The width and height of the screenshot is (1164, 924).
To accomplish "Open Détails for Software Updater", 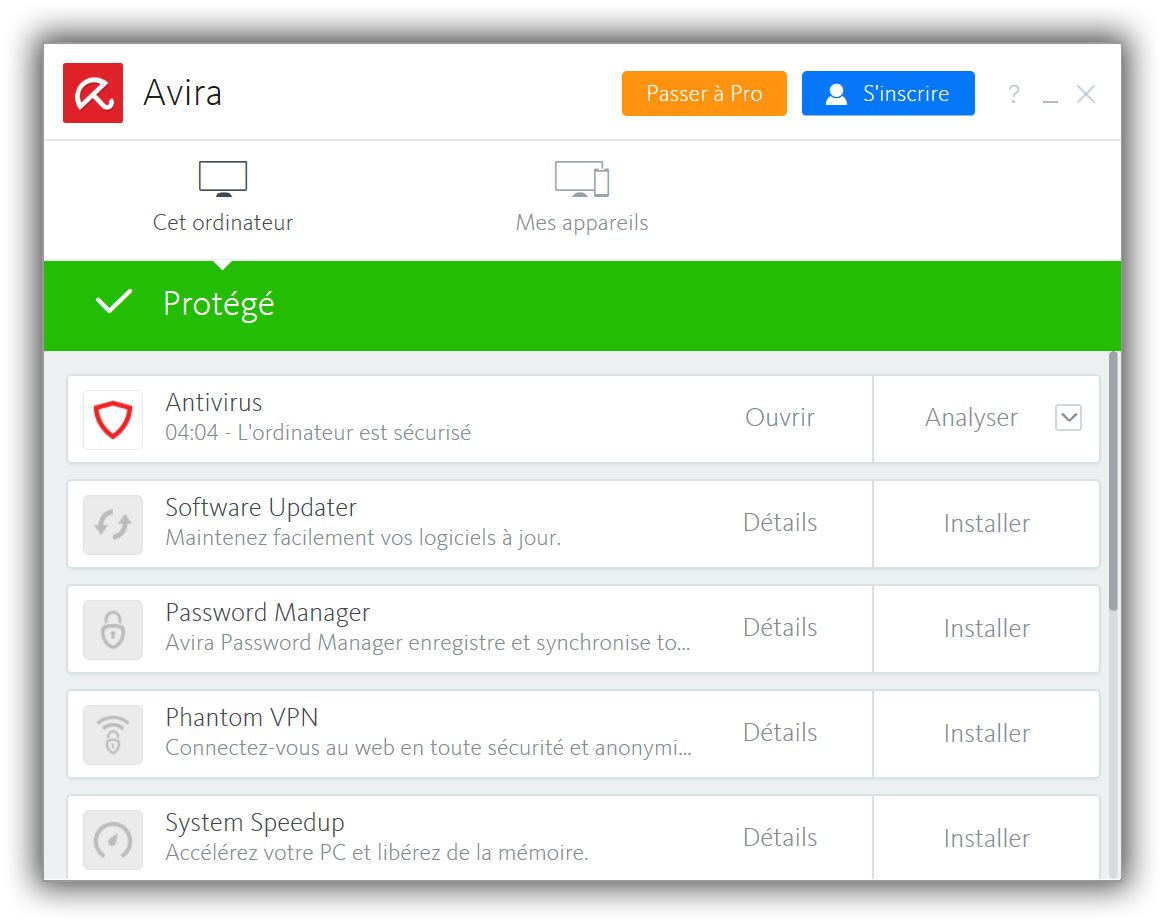I will point(779,522).
